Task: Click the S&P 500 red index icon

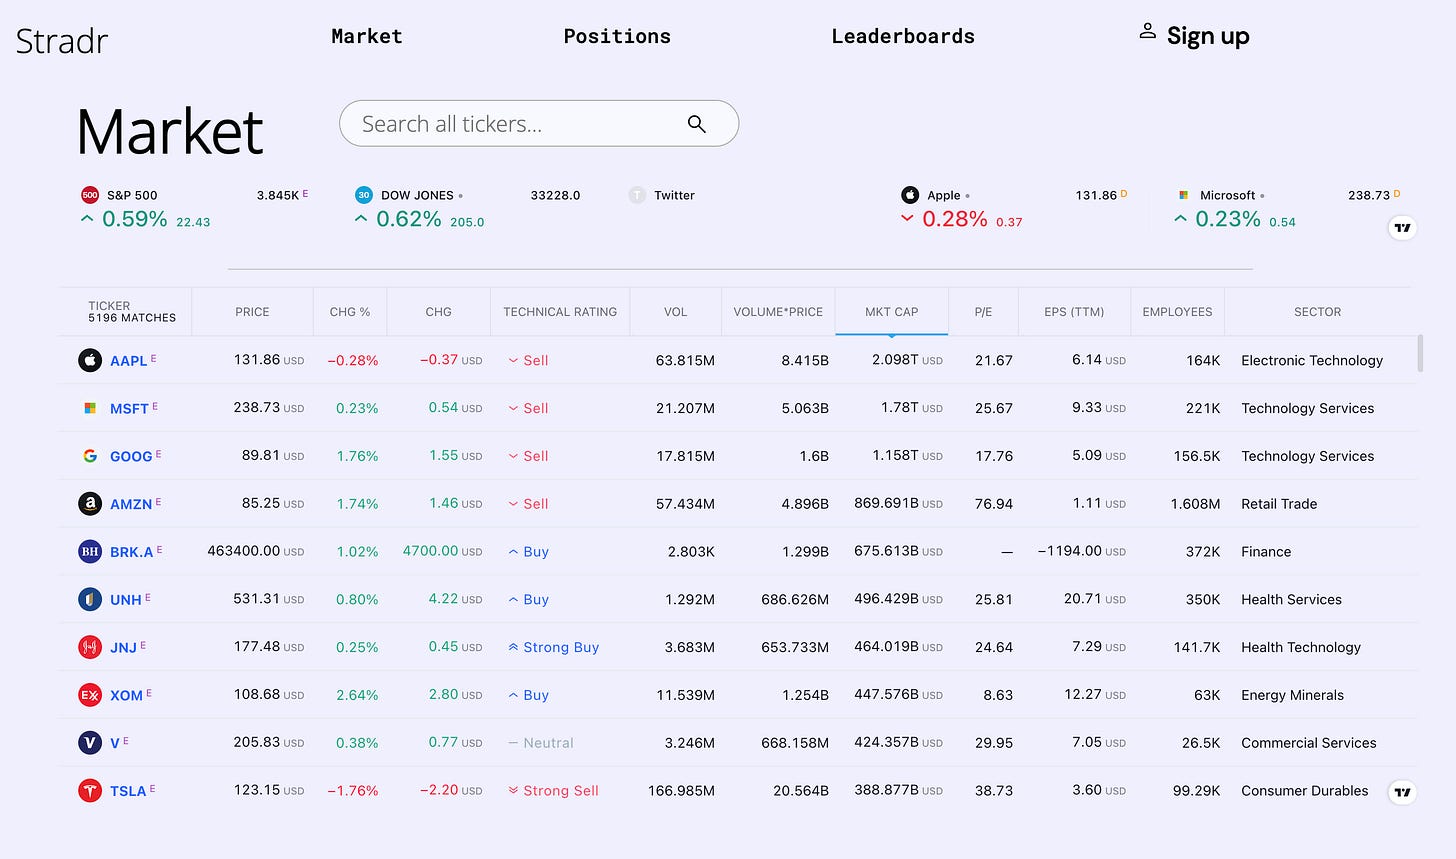Action: pos(90,195)
